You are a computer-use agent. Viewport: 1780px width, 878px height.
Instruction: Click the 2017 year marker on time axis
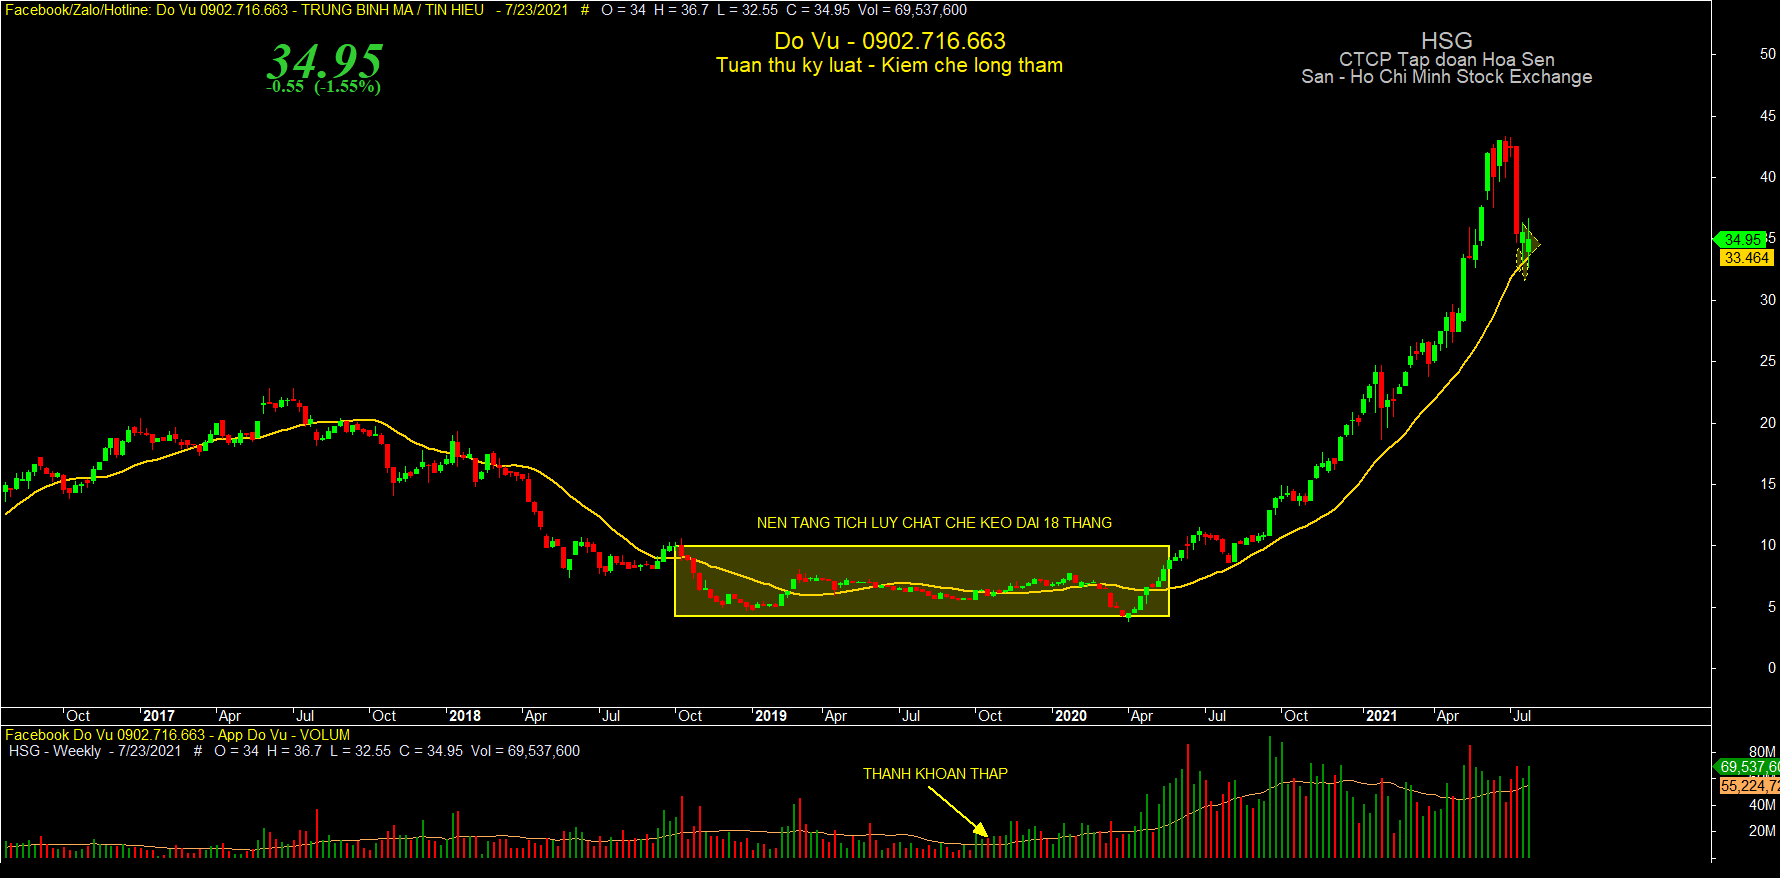[x=158, y=716]
